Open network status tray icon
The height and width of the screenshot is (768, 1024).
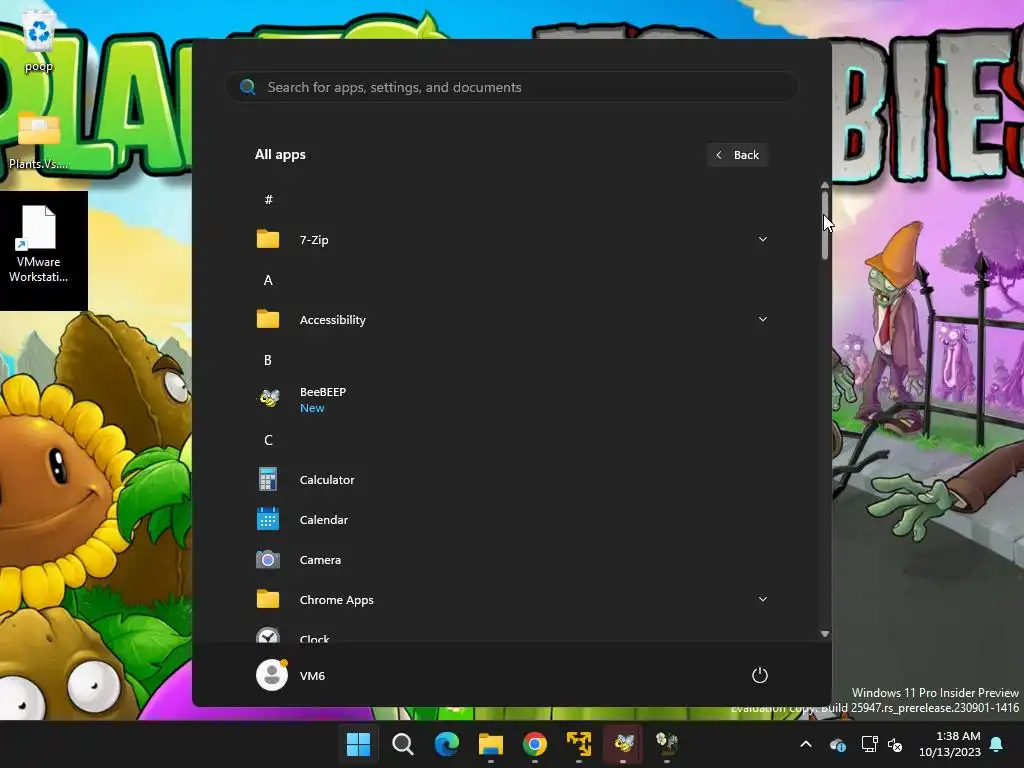(x=869, y=744)
